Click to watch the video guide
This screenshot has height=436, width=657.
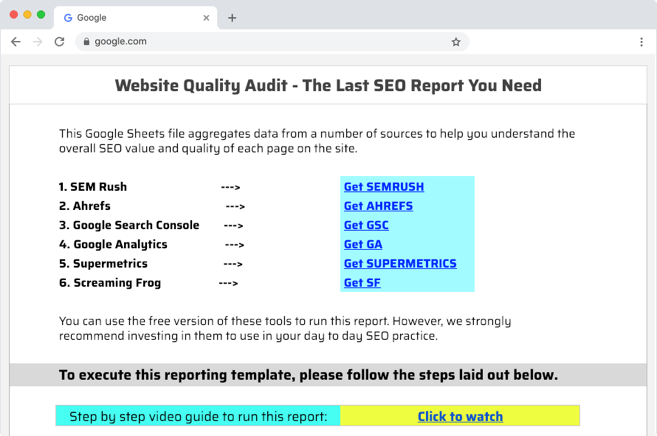pos(459,416)
